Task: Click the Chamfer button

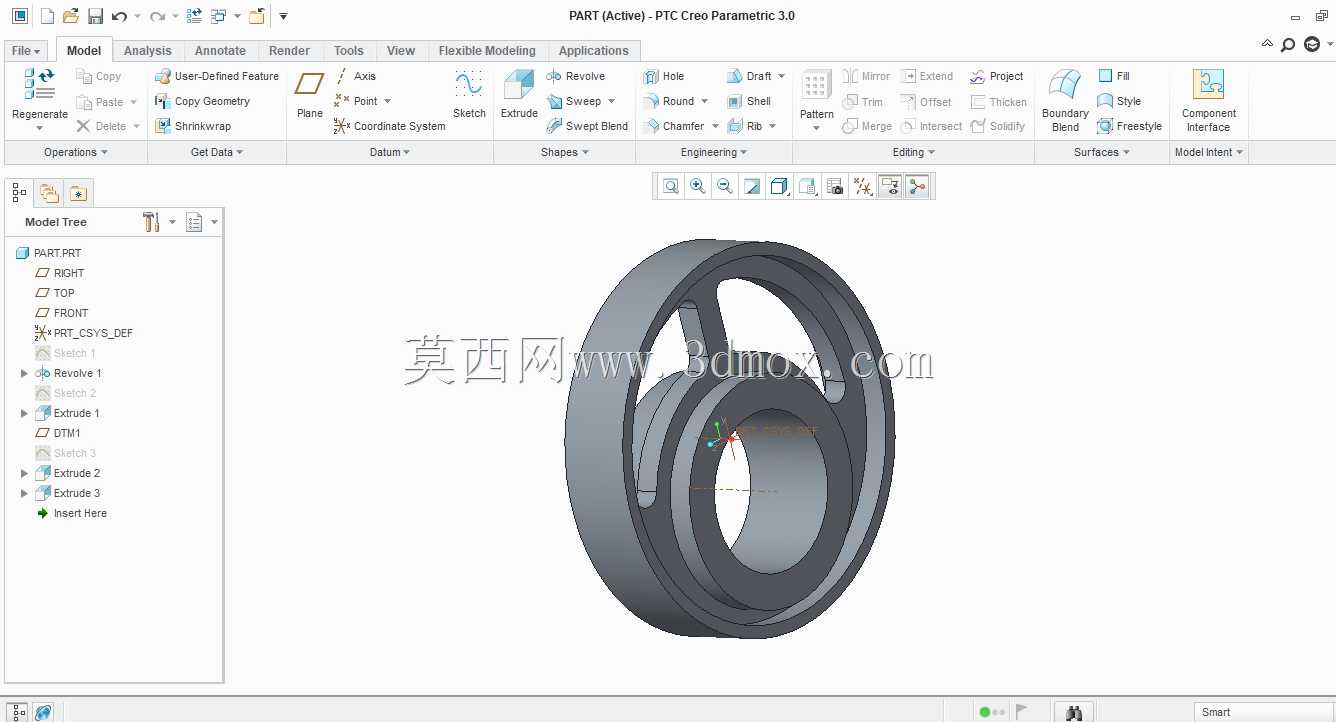Action: point(673,126)
